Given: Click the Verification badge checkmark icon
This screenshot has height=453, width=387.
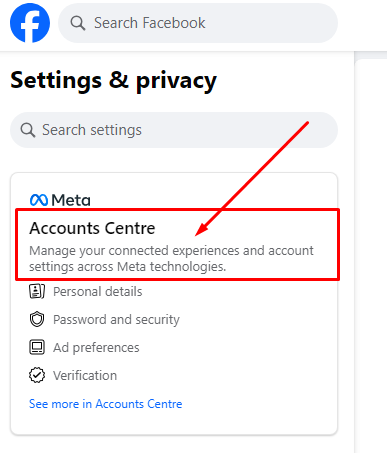Looking at the screenshot, I should [x=37, y=375].
